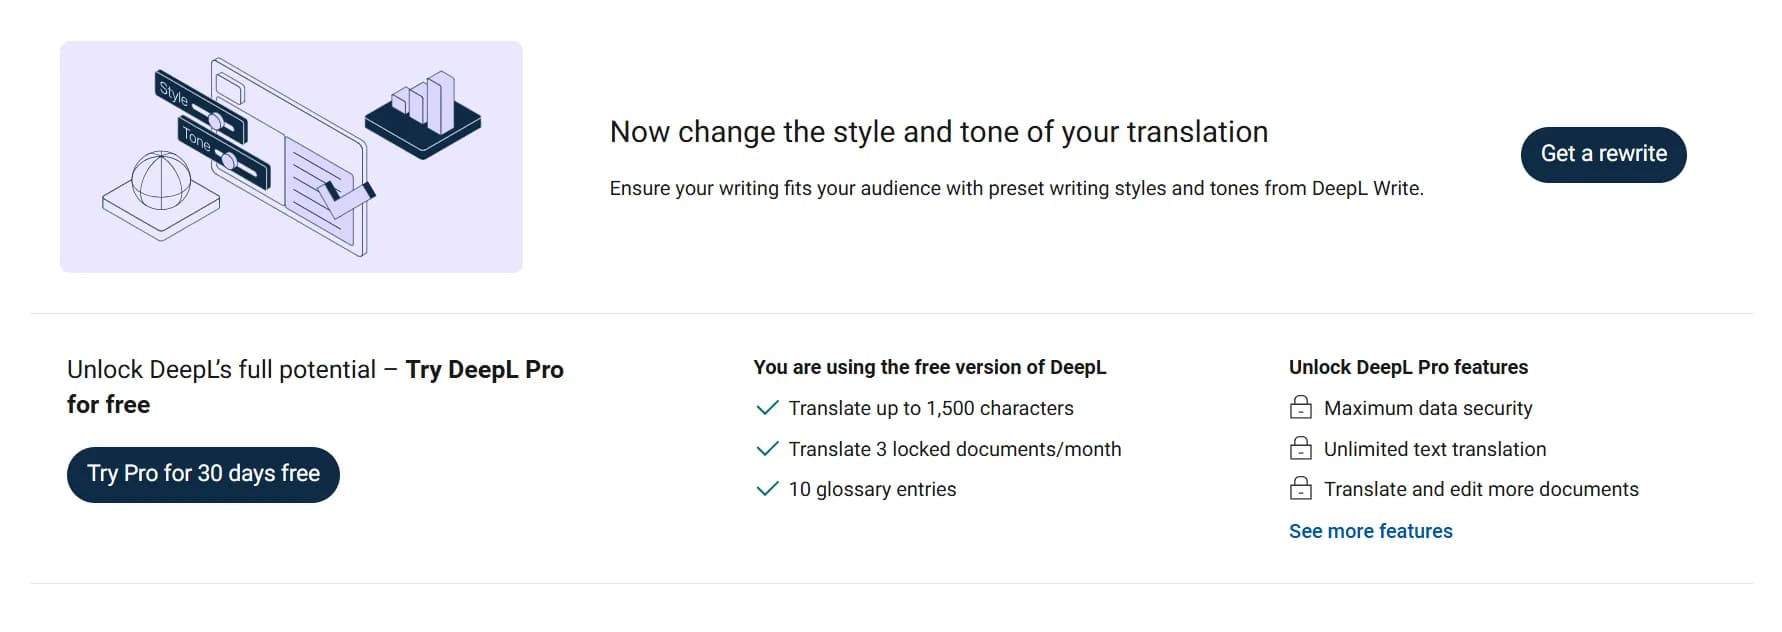Click the Now change the style heading
Image resolution: width=1782 pixels, height=632 pixels.
click(x=938, y=132)
